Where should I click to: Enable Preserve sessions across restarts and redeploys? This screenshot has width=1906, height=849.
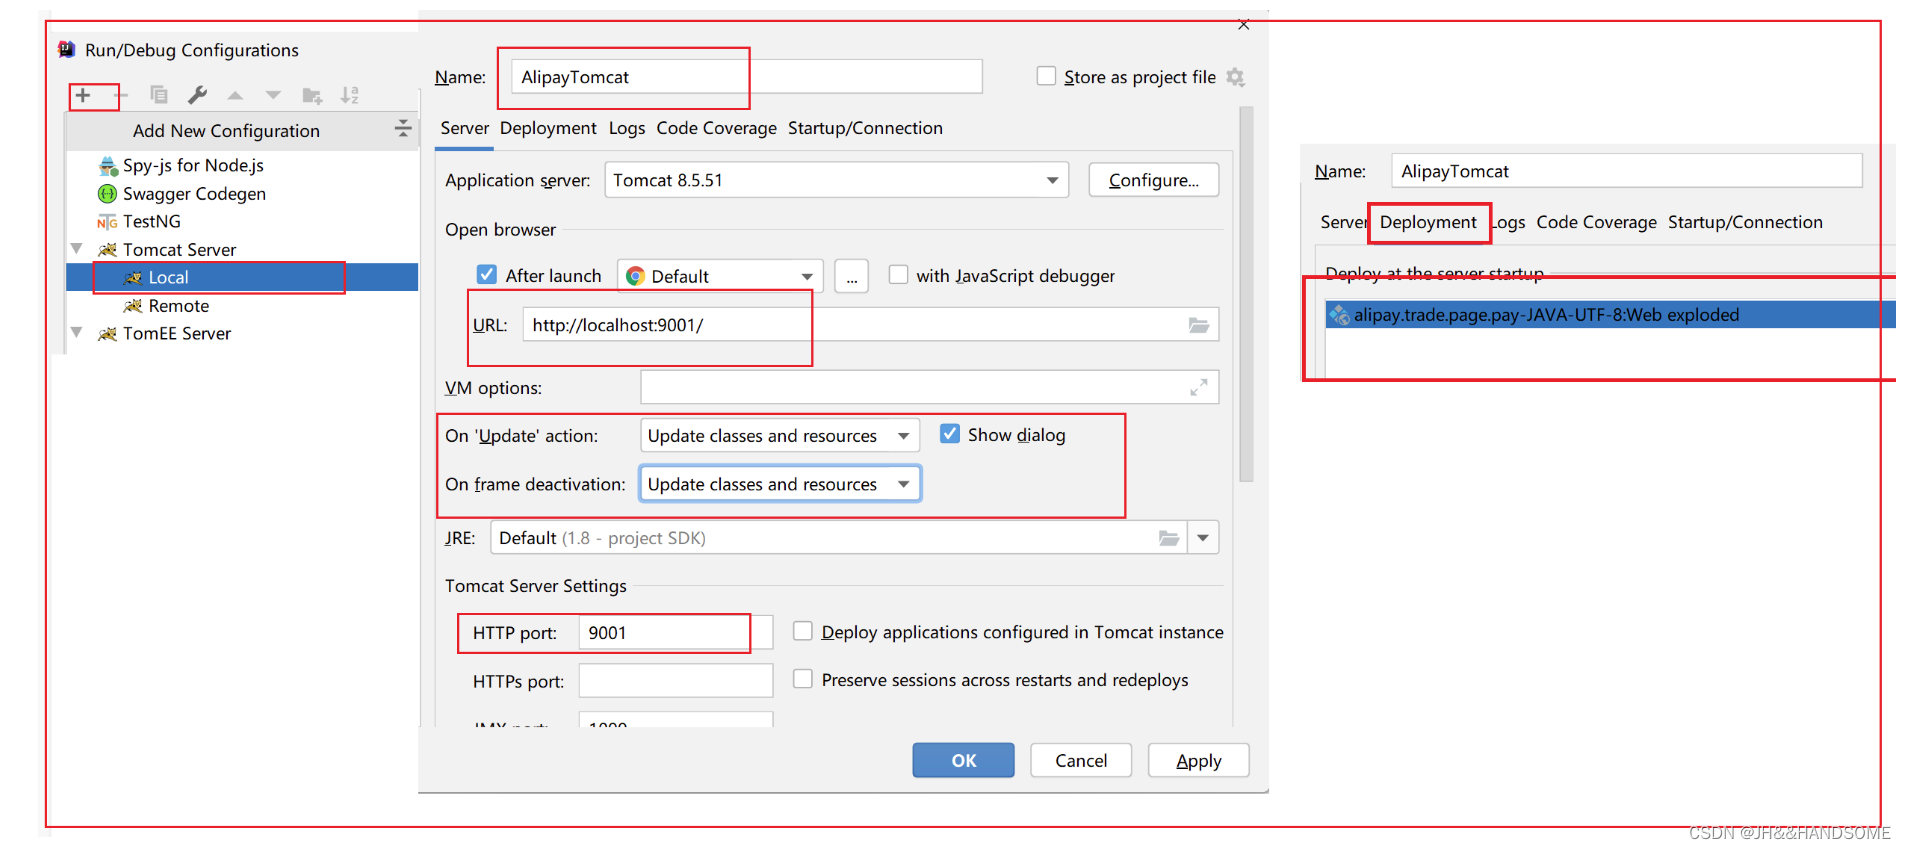[802, 679]
